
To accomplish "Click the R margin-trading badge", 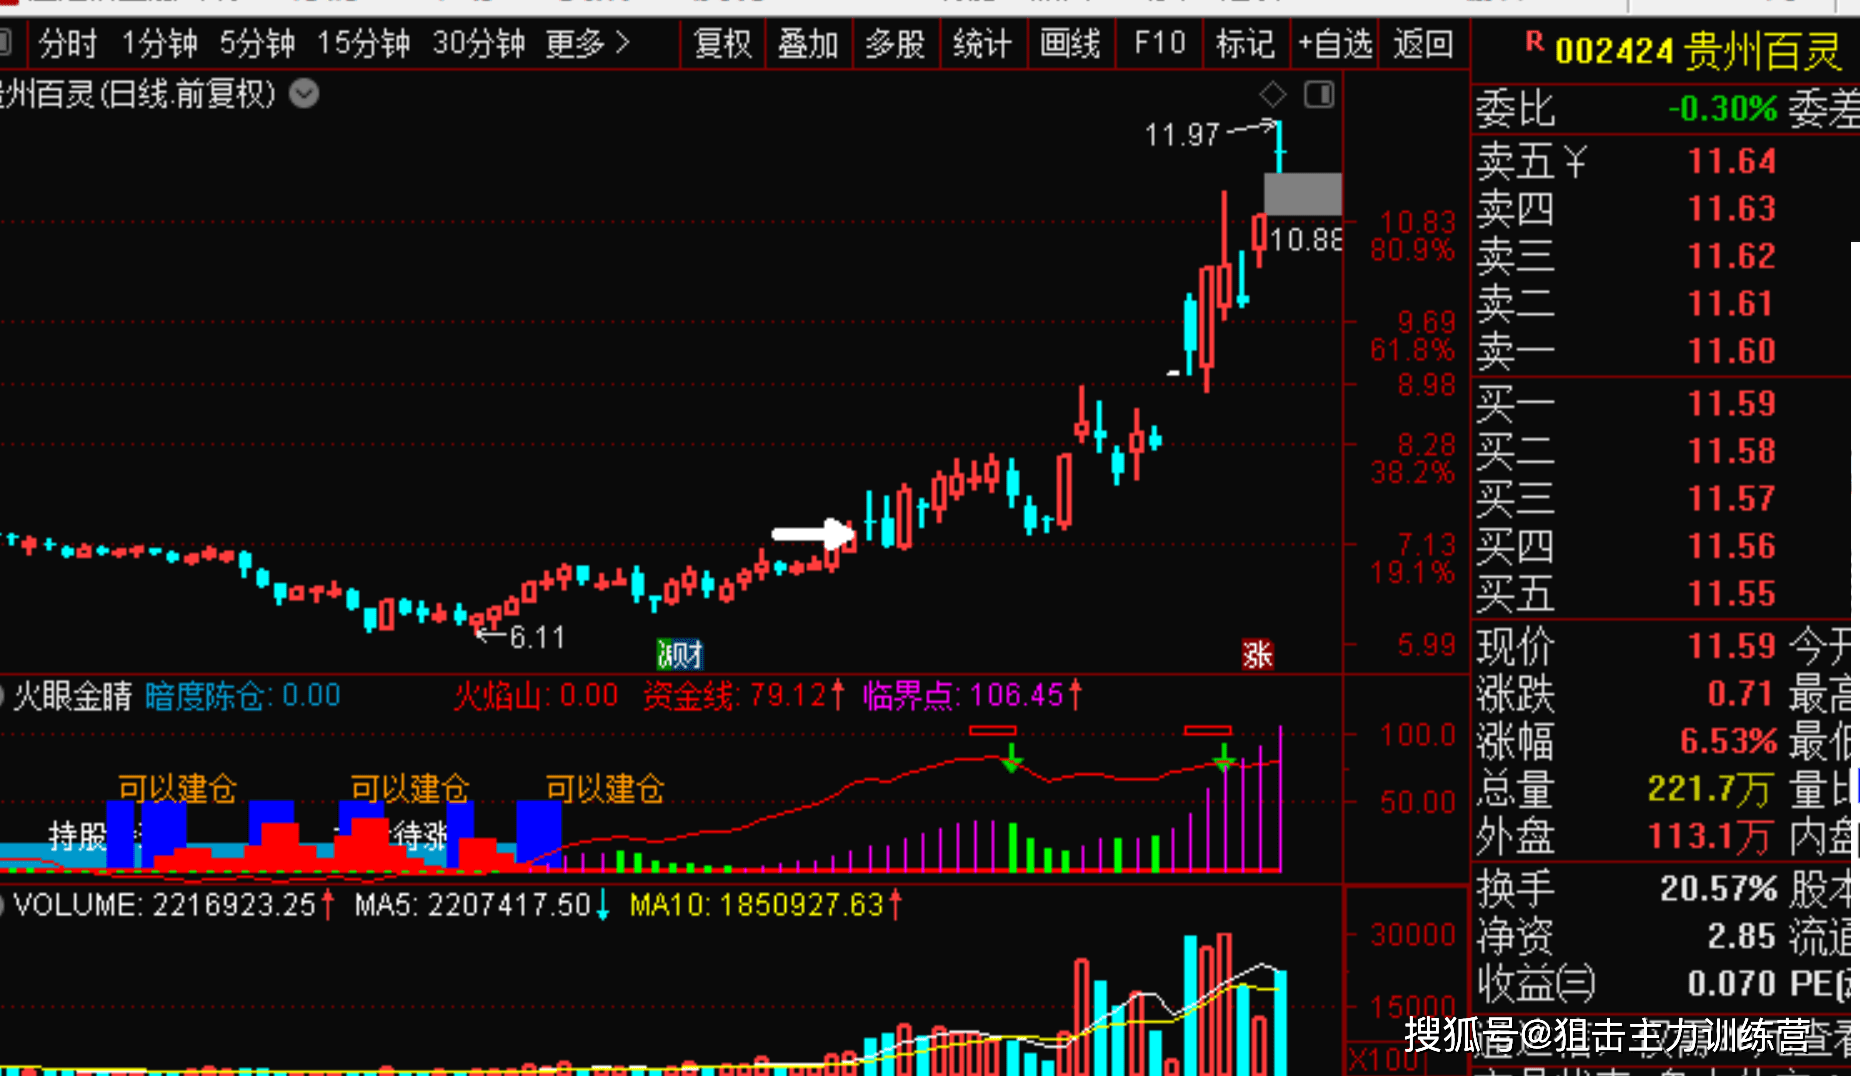I will click(x=1534, y=42).
